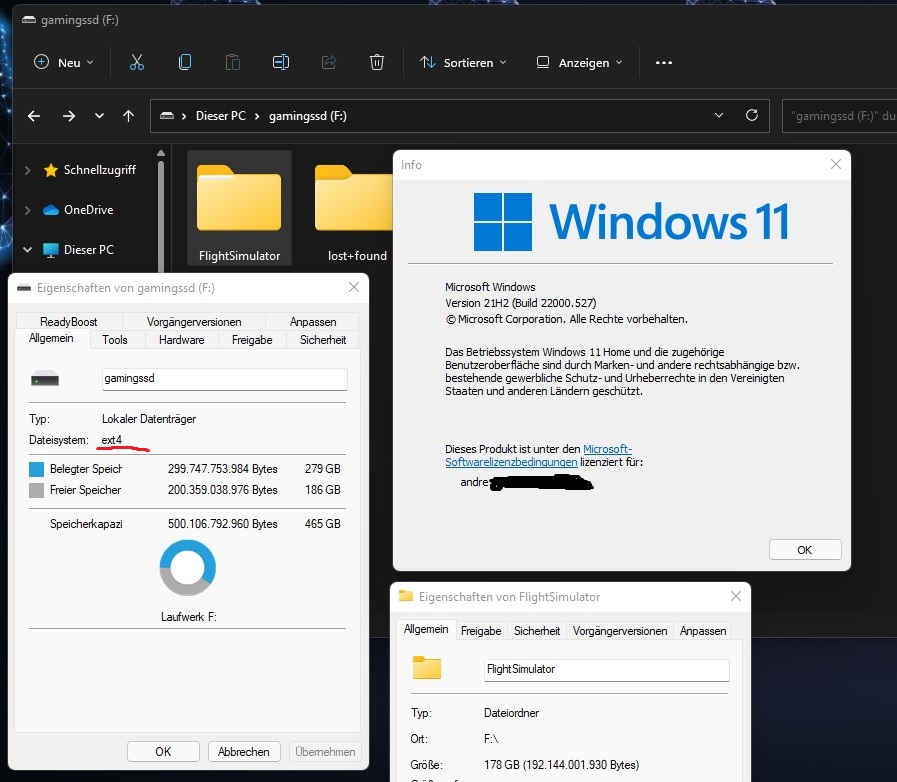Click Allgemein tab in FlightSimulator properties
Viewport: 897px width, 782px height.
[x=426, y=629]
